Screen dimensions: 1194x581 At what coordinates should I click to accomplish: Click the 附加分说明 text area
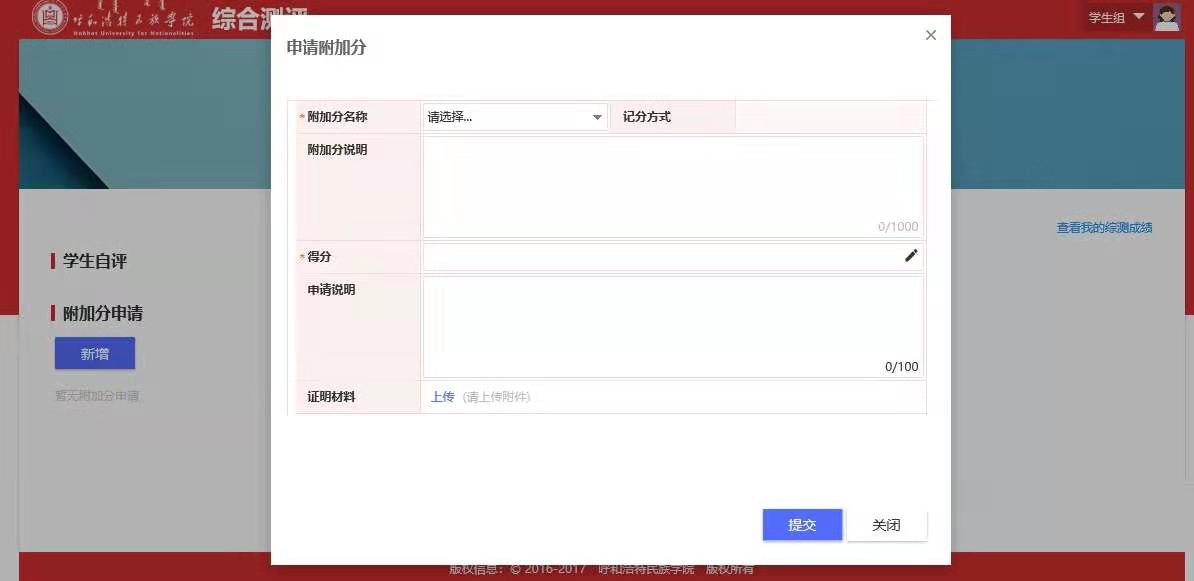pyautogui.click(x=672, y=186)
